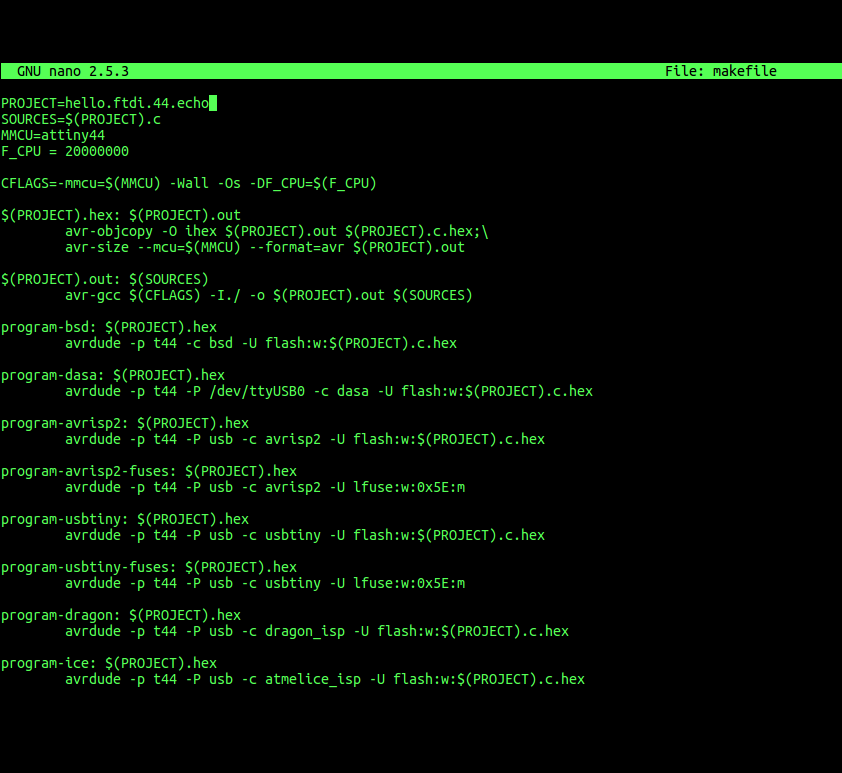
Task: Click the text cursor block after 'echo'
Action: click(213, 103)
